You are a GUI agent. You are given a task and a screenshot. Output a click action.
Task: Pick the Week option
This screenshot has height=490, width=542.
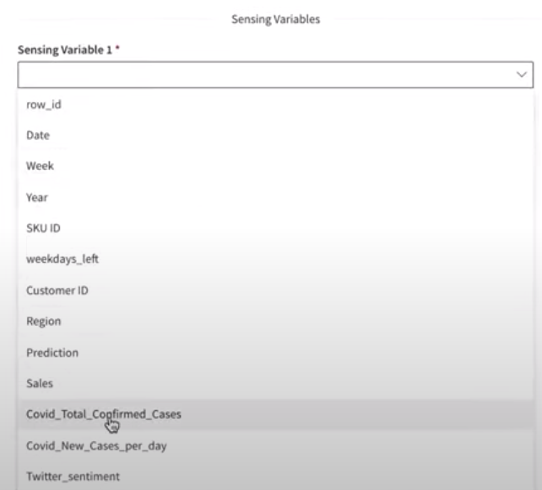coord(275,166)
